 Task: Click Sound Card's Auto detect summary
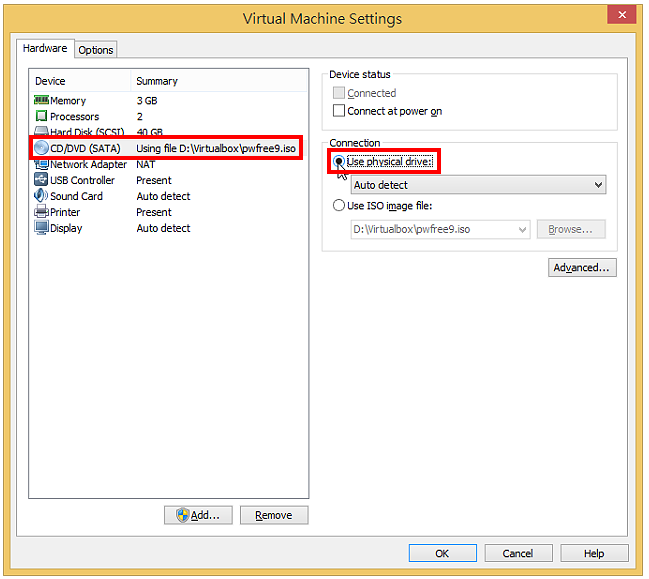click(x=164, y=197)
